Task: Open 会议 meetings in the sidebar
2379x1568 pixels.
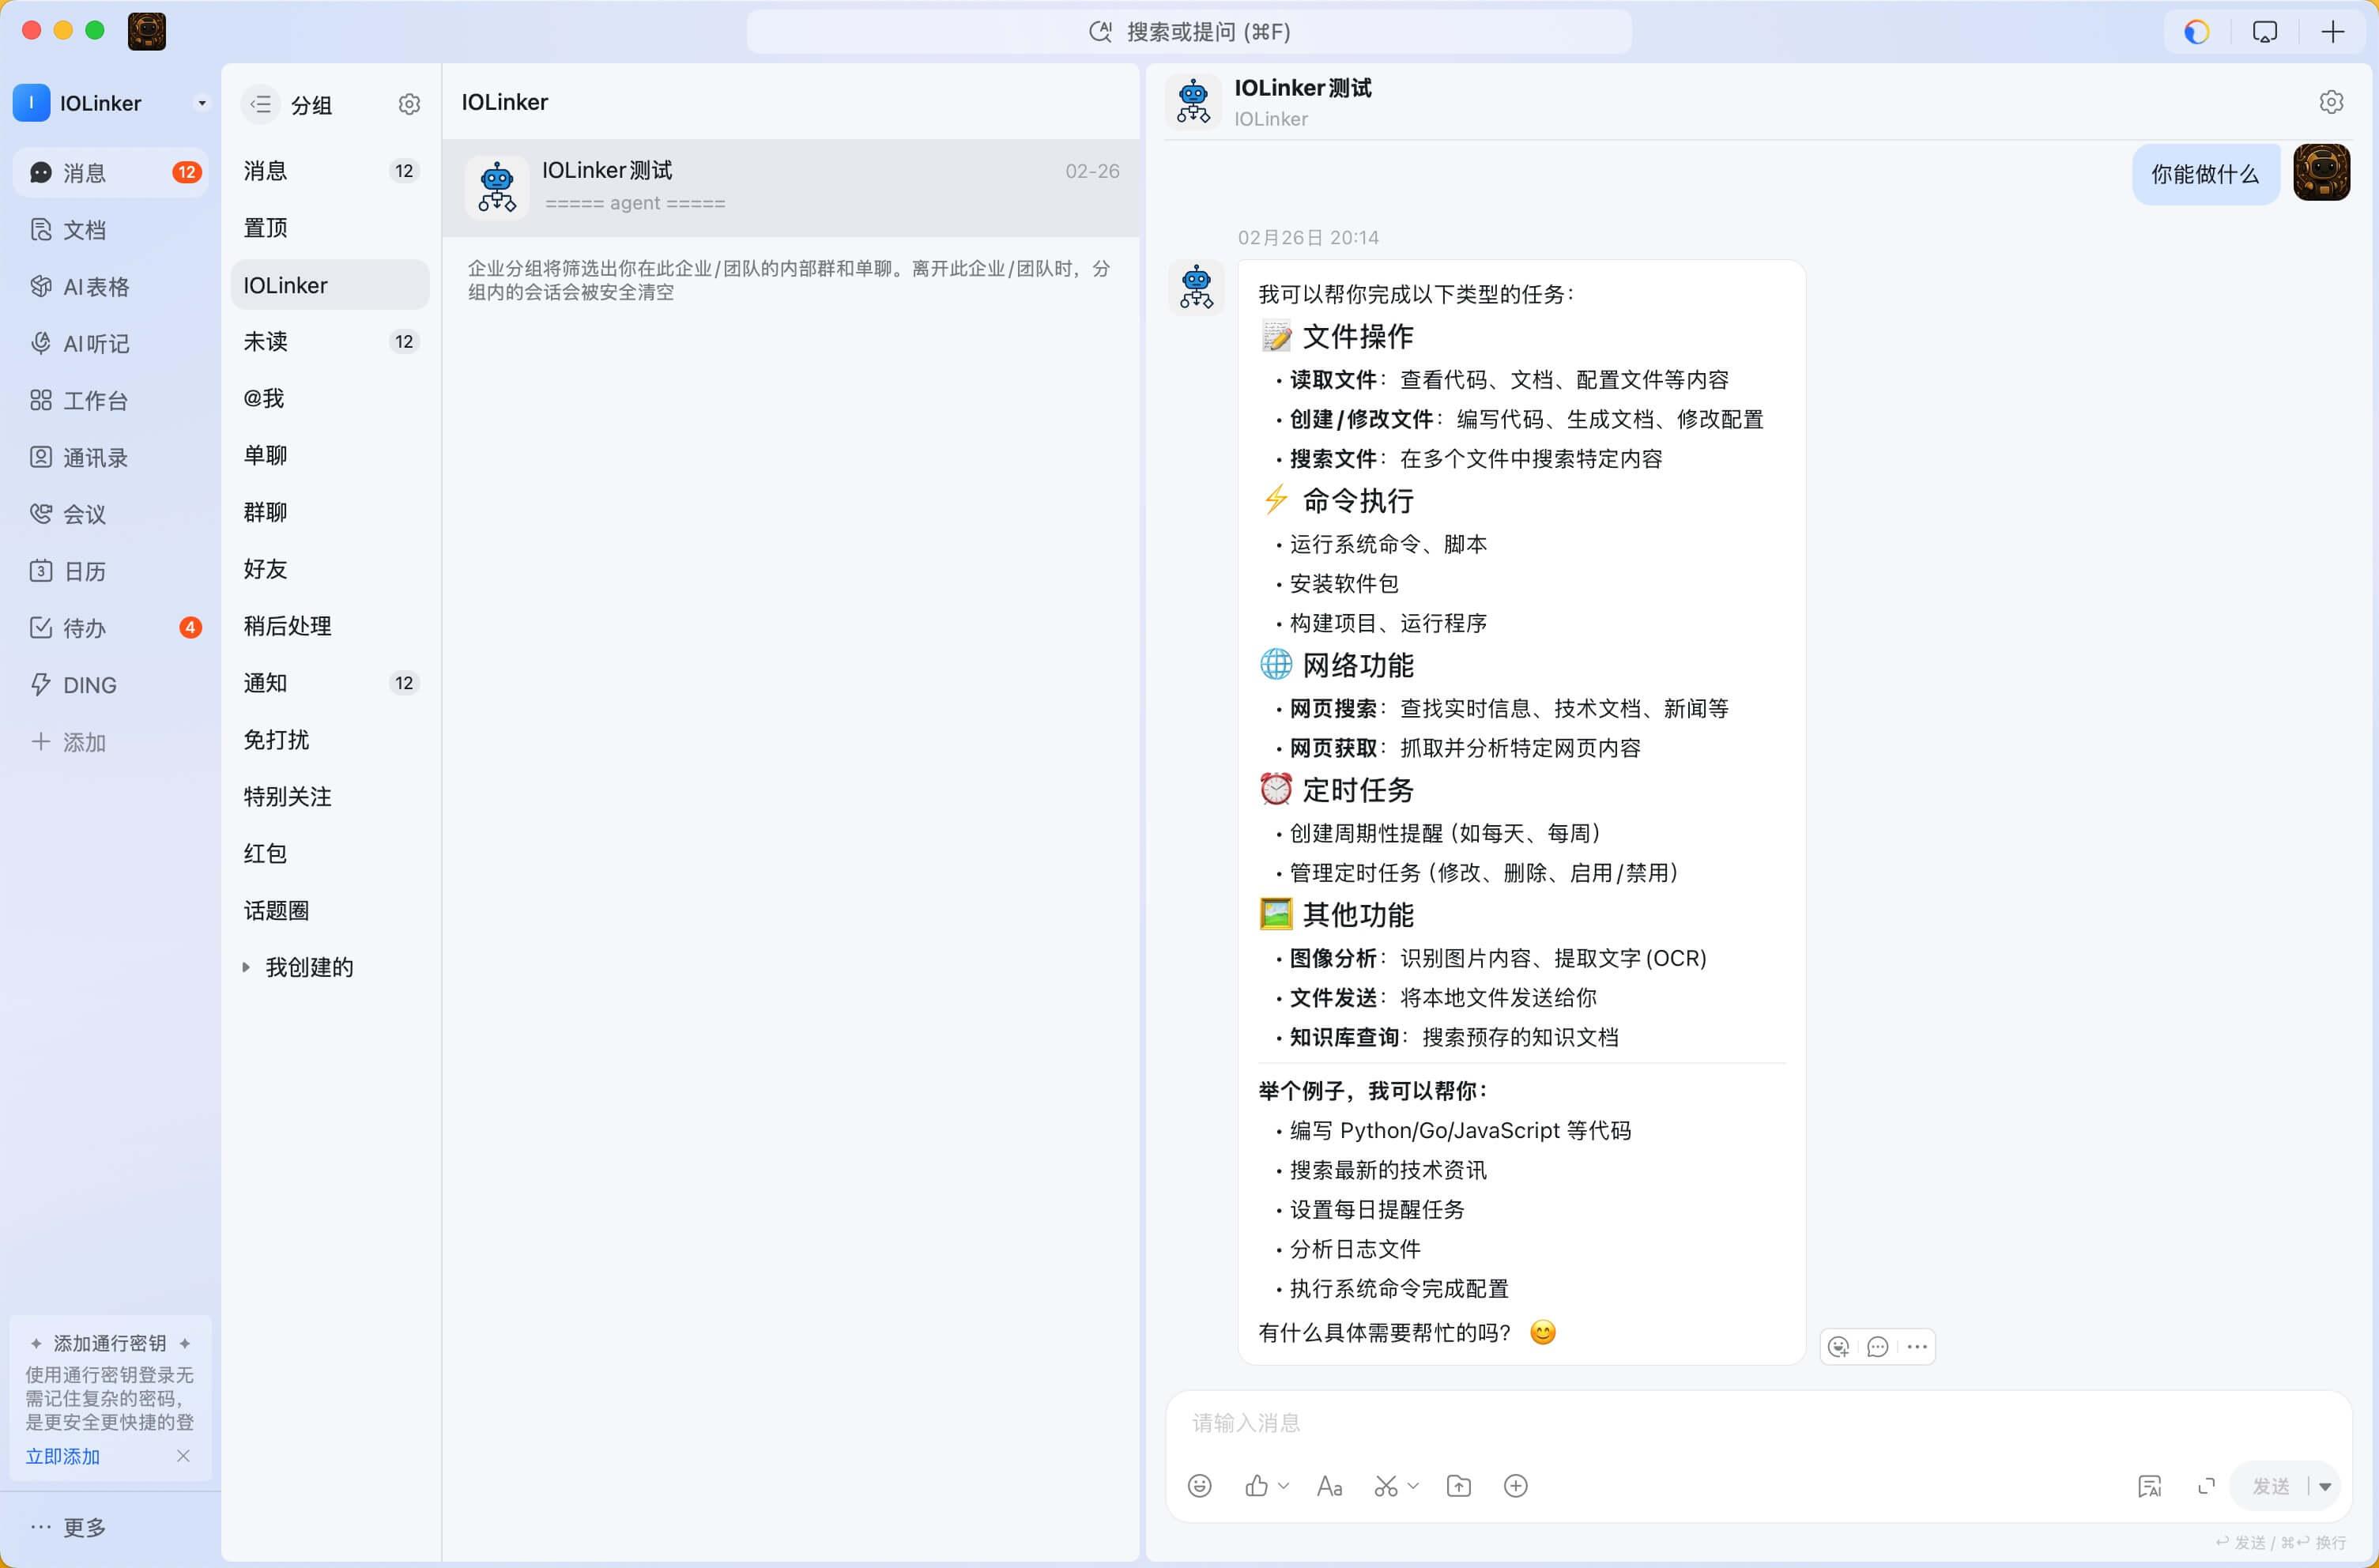Action: [x=110, y=514]
